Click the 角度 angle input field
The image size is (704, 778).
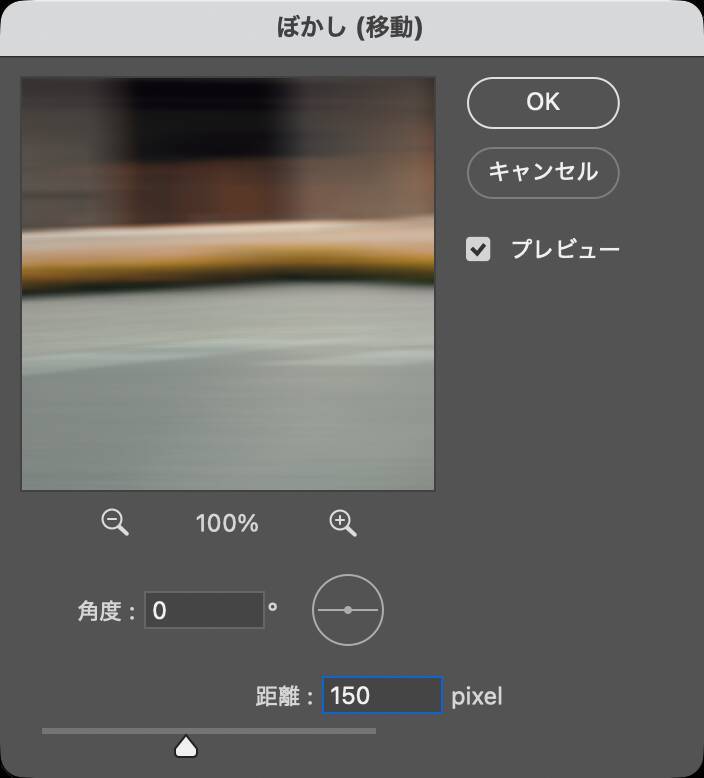(x=204, y=610)
